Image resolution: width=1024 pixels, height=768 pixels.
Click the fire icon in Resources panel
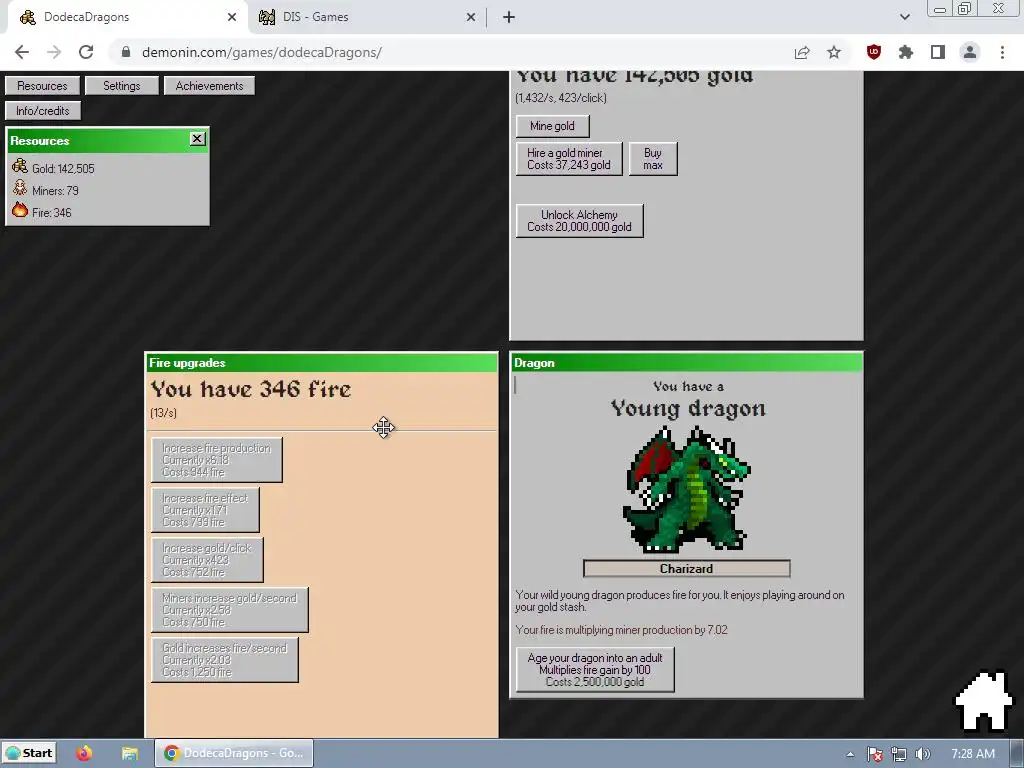pyautogui.click(x=20, y=210)
